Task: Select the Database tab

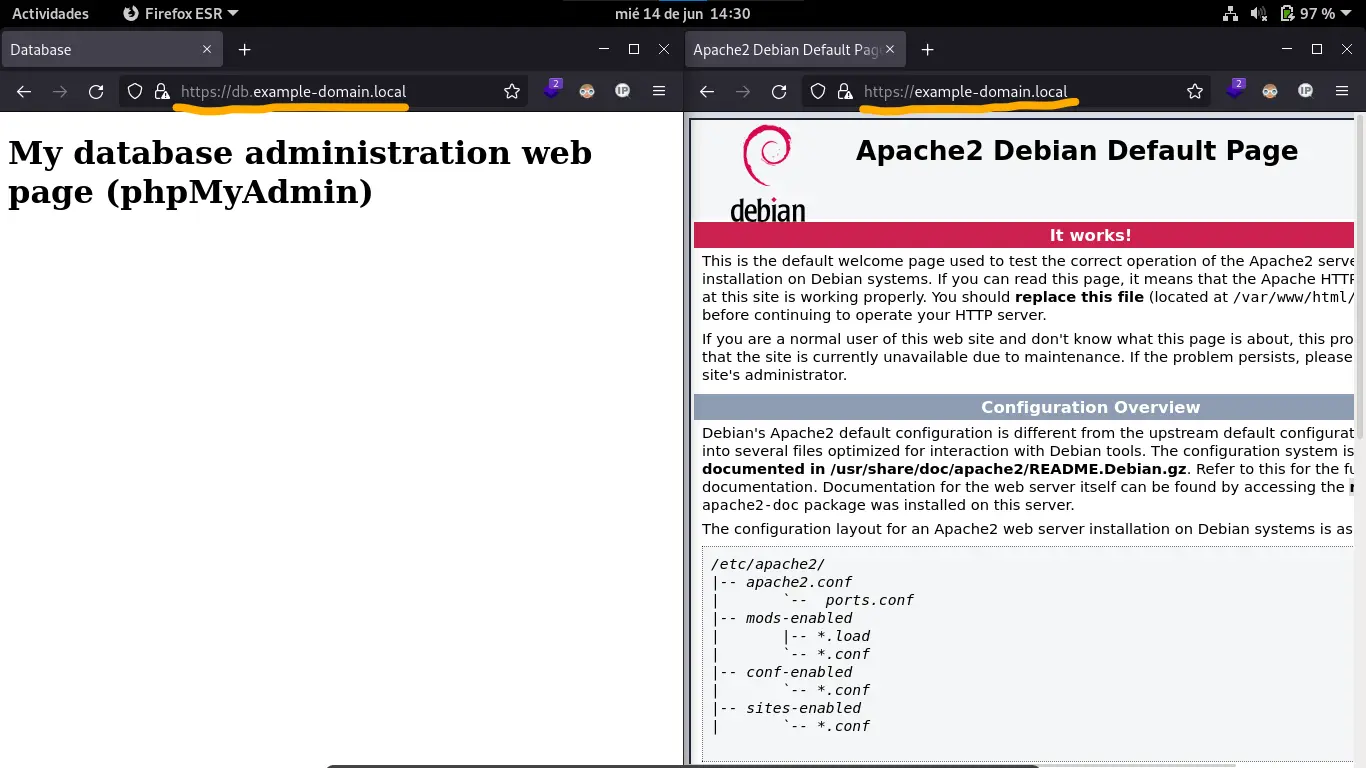Action: pos(110,49)
